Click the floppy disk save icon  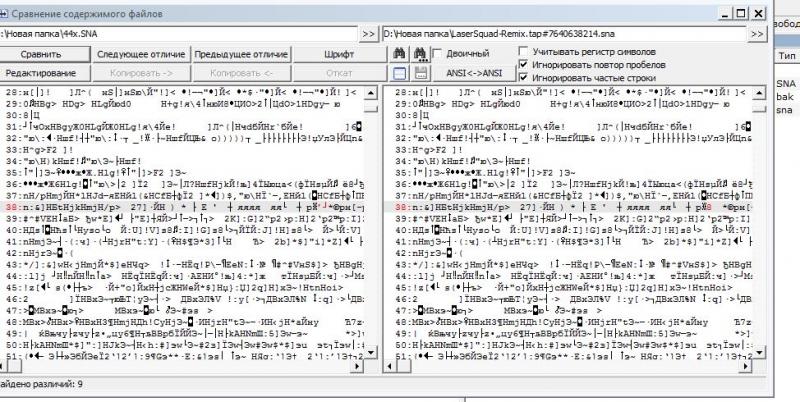tap(419, 74)
